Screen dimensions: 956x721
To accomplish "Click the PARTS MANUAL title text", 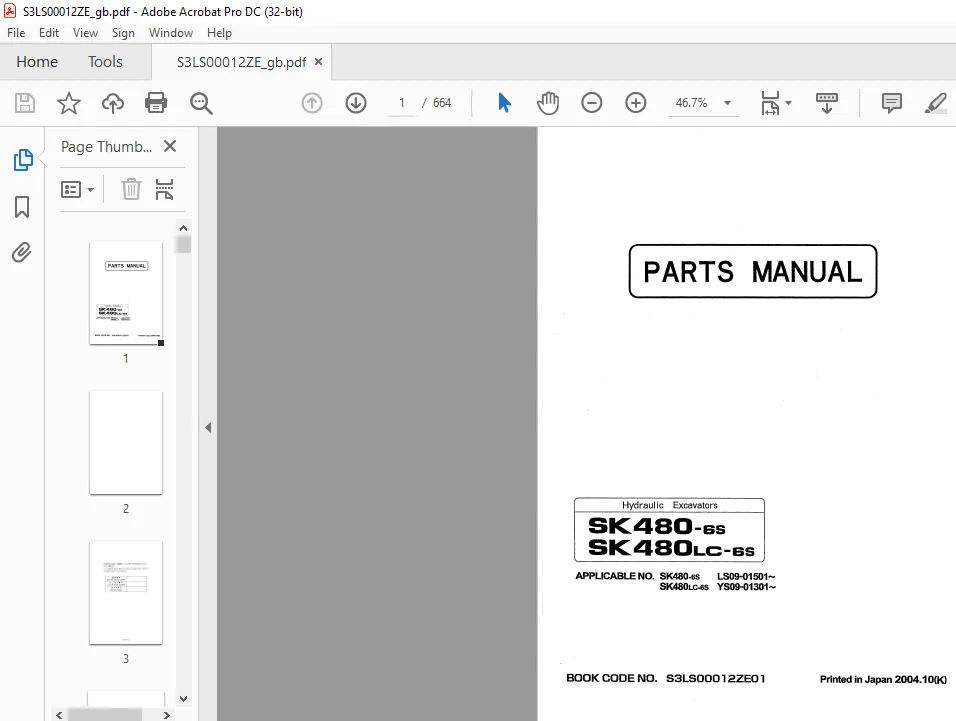I will click(753, 272).
